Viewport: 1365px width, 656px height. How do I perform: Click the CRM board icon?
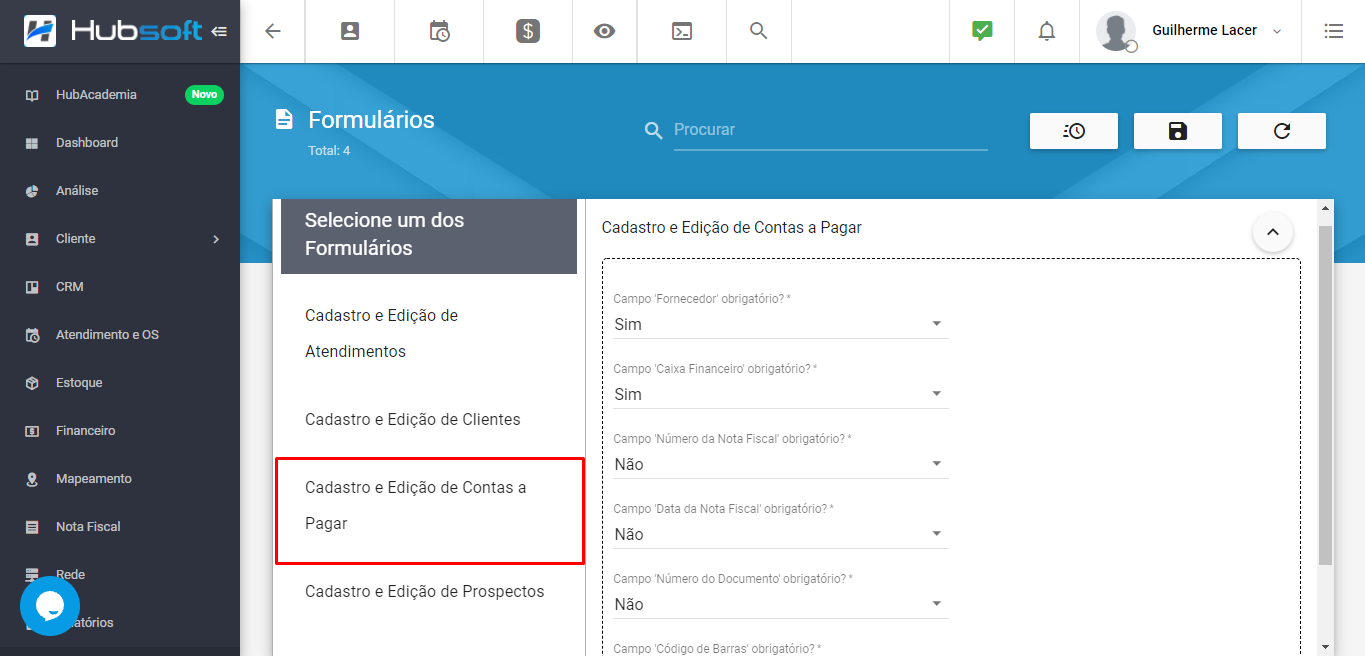pos(32,287)
